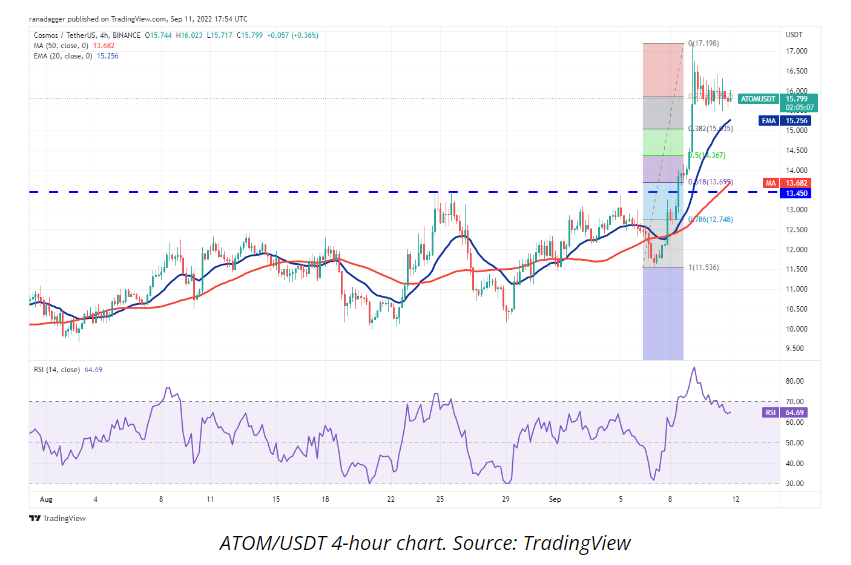Screen dimensions: 851x565
Task: Click the TradingView logo below the chart
Action: coord(58,518)
